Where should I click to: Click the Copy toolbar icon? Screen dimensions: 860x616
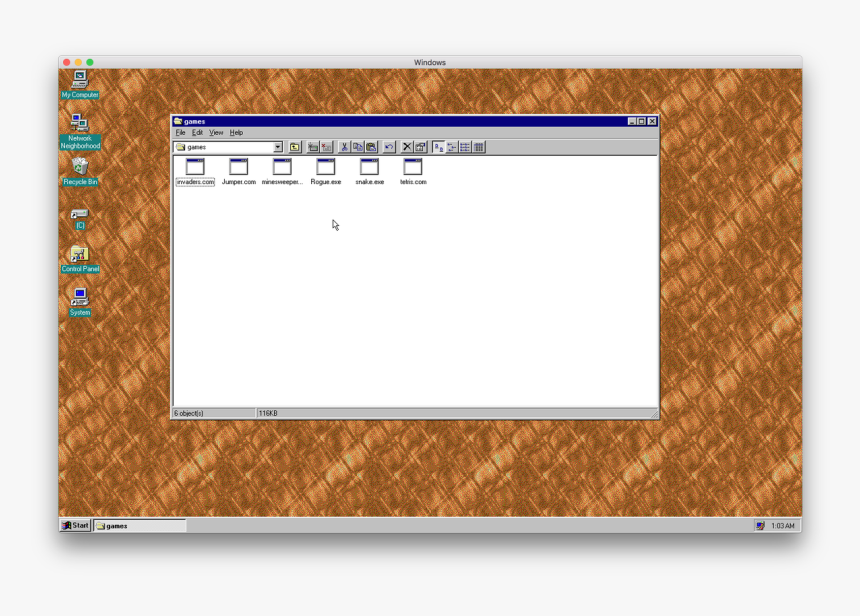coord(358,147)
